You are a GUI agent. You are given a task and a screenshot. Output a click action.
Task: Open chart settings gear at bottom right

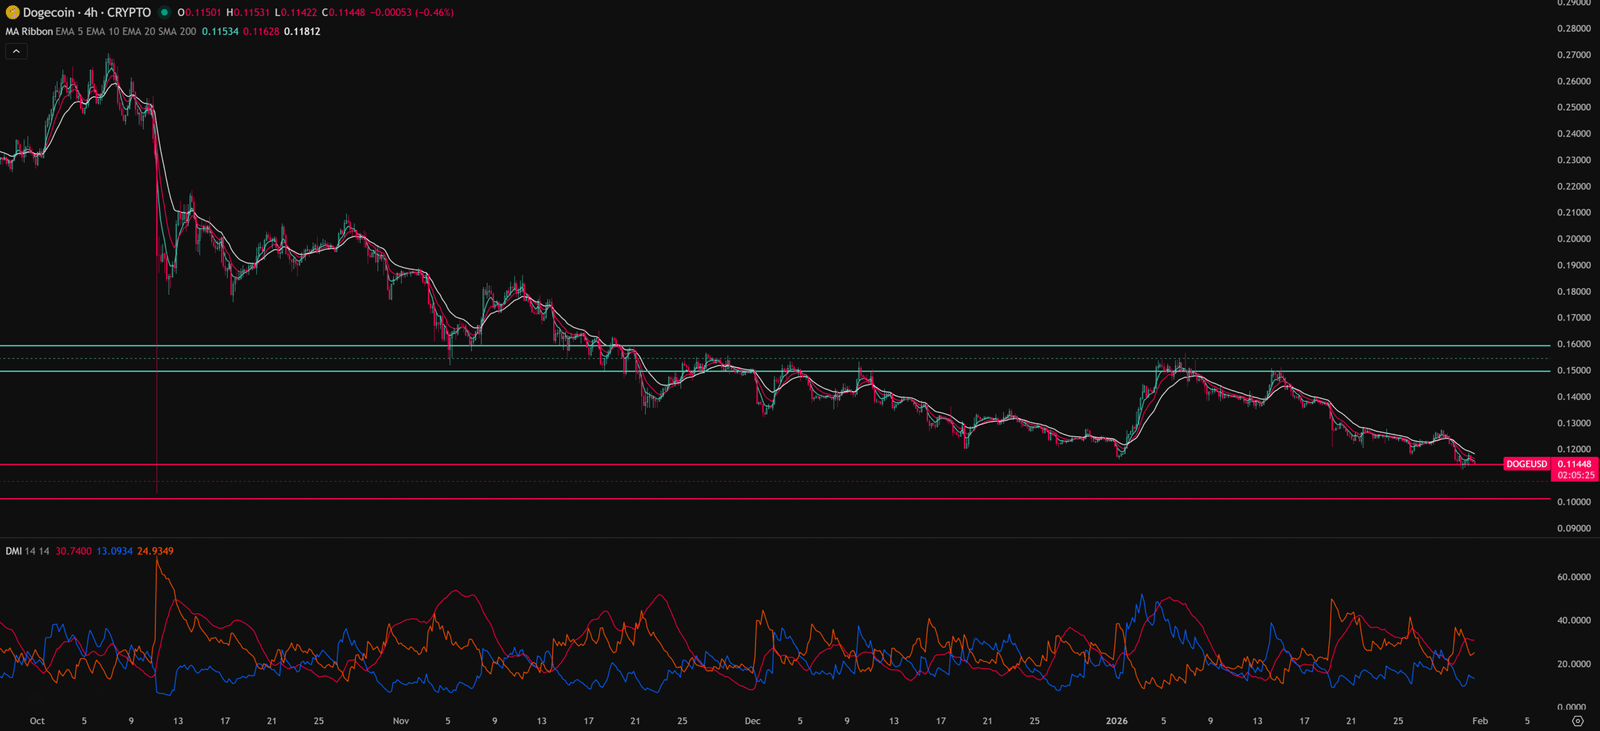(1578, 721)
